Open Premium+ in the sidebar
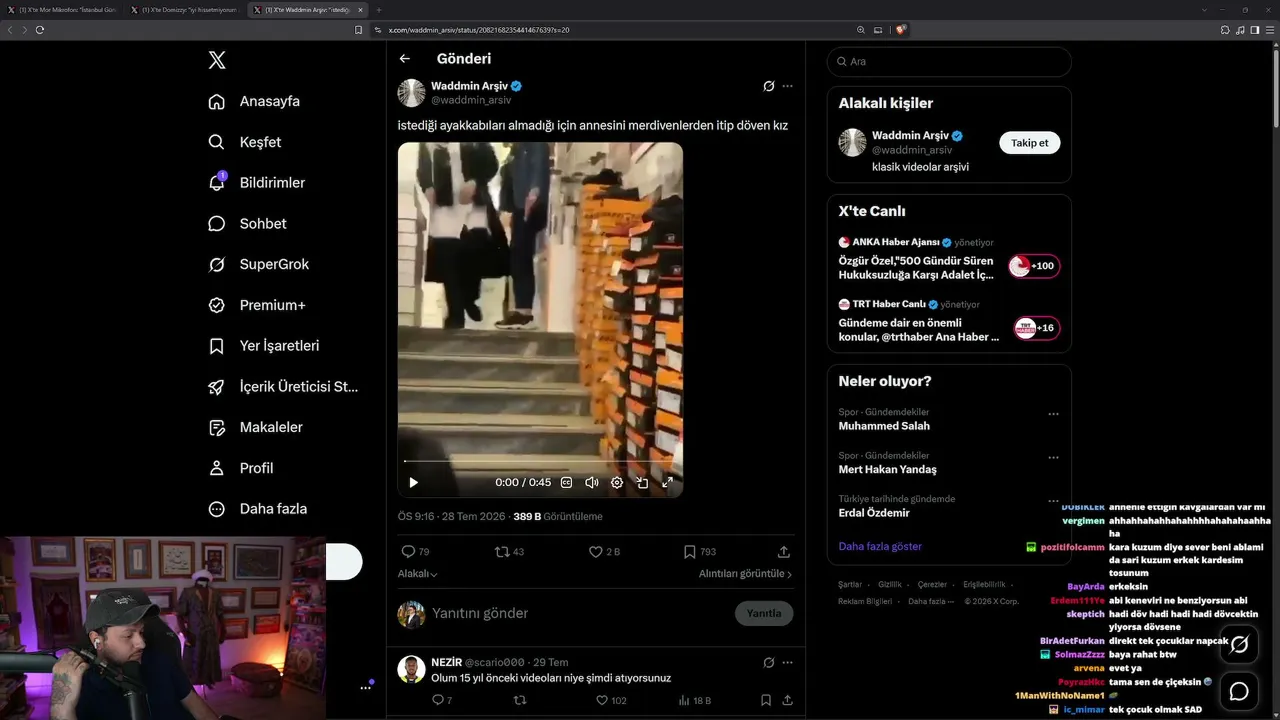Viewport: 1280px width, 720px height. click(x=256, y=305)
